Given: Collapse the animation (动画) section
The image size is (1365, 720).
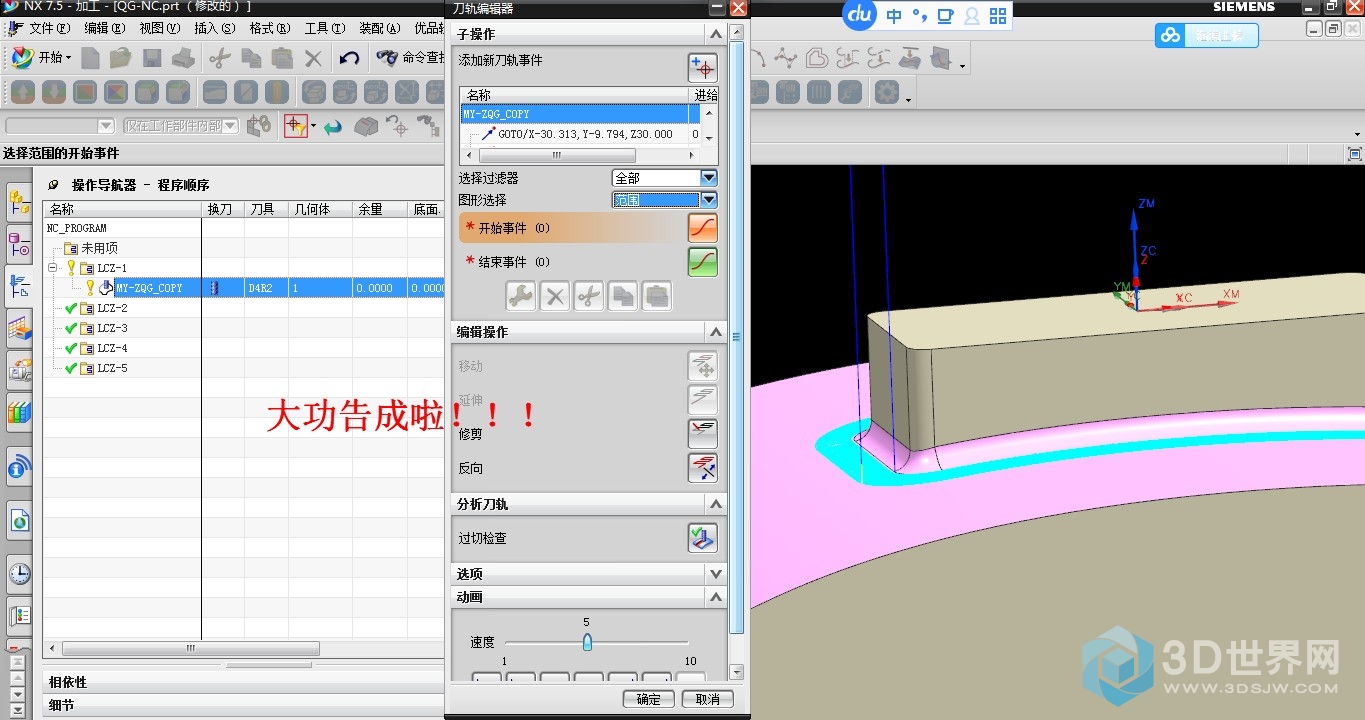Looking at the screenshot, I should point(715,597).
